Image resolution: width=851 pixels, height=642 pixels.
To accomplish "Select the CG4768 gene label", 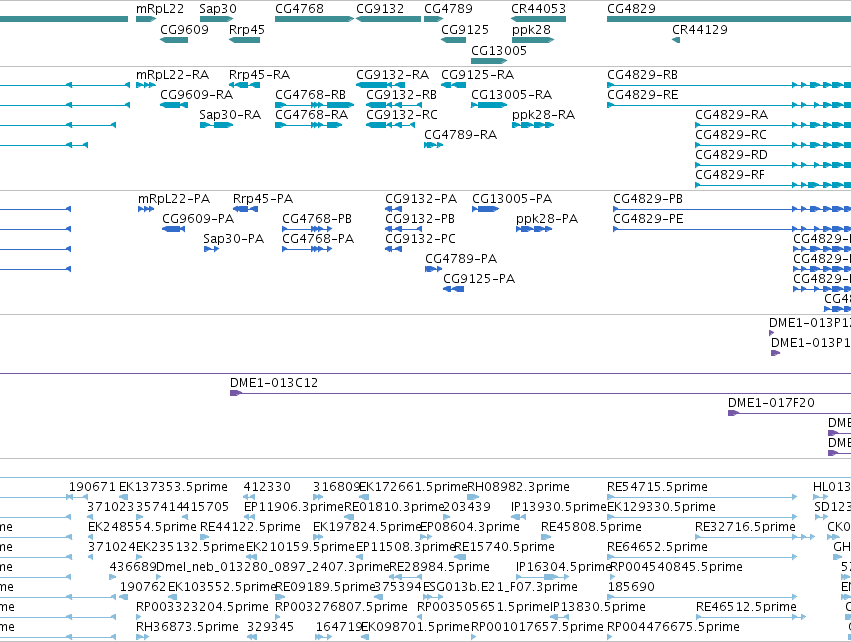I will (x=299, y=9).
